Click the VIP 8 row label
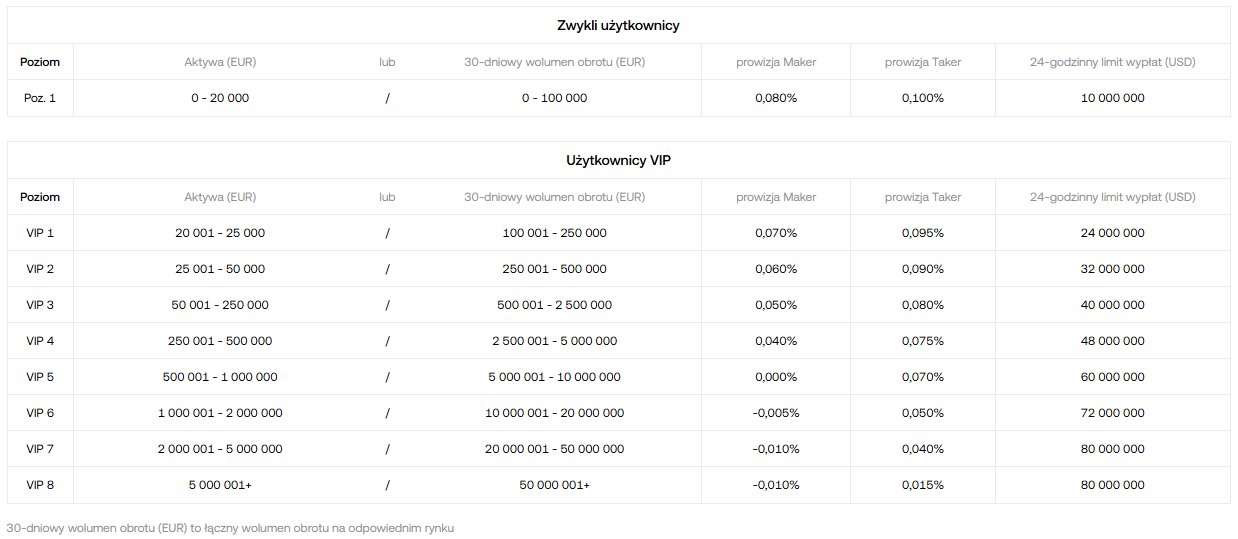The width and height of the screenshot is (1238, 539). (x=40, y=485)
